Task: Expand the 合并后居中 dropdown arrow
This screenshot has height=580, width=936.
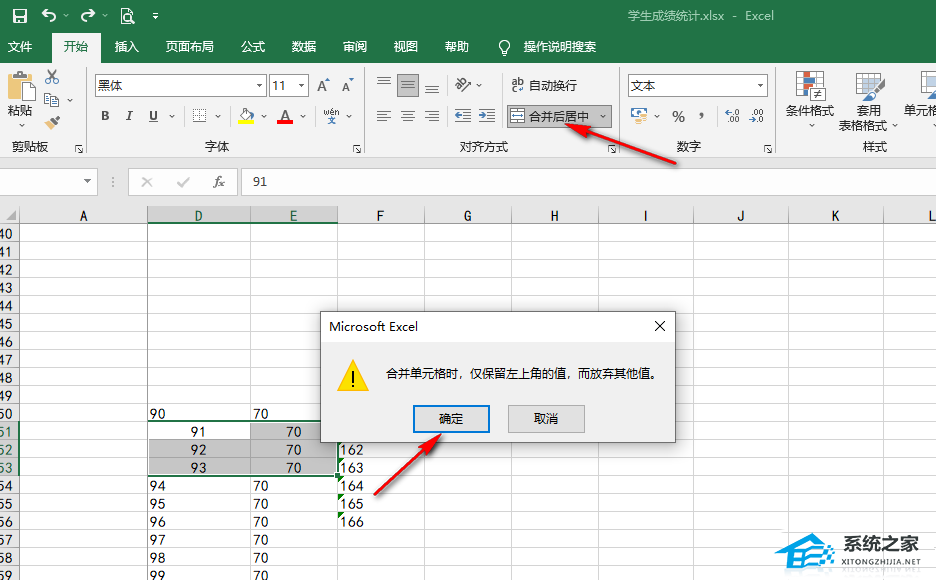Action: pyautogui.click(x=603, y=116)
